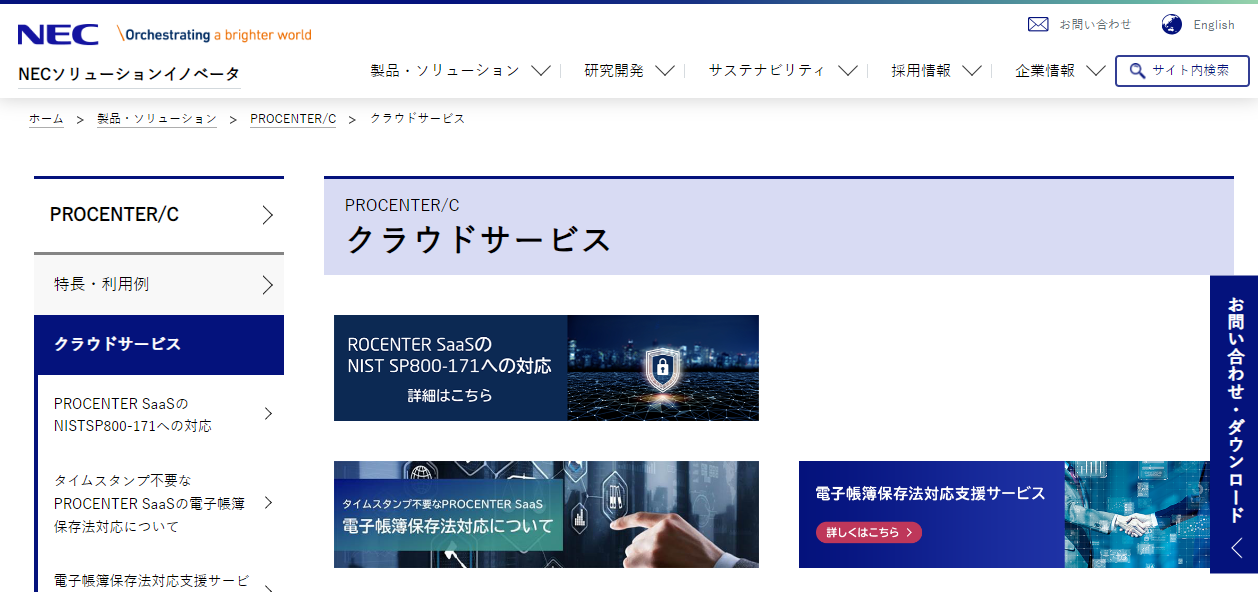This screenshot has width=1258, height=592.
Task: Expand chevron next to 採用情報
Action: coord(972,71)
